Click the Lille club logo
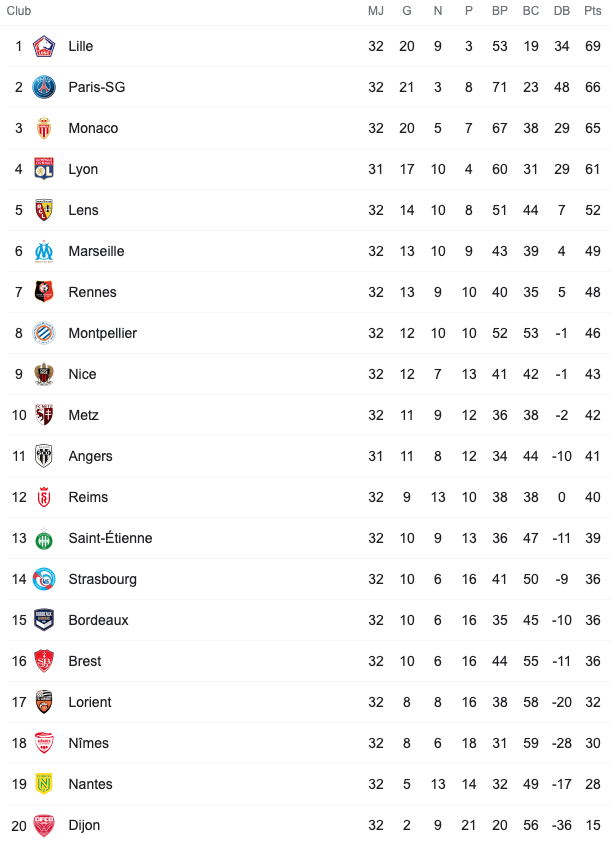The height and width of the screenshot is (846, 611). [x=44, y=46]
